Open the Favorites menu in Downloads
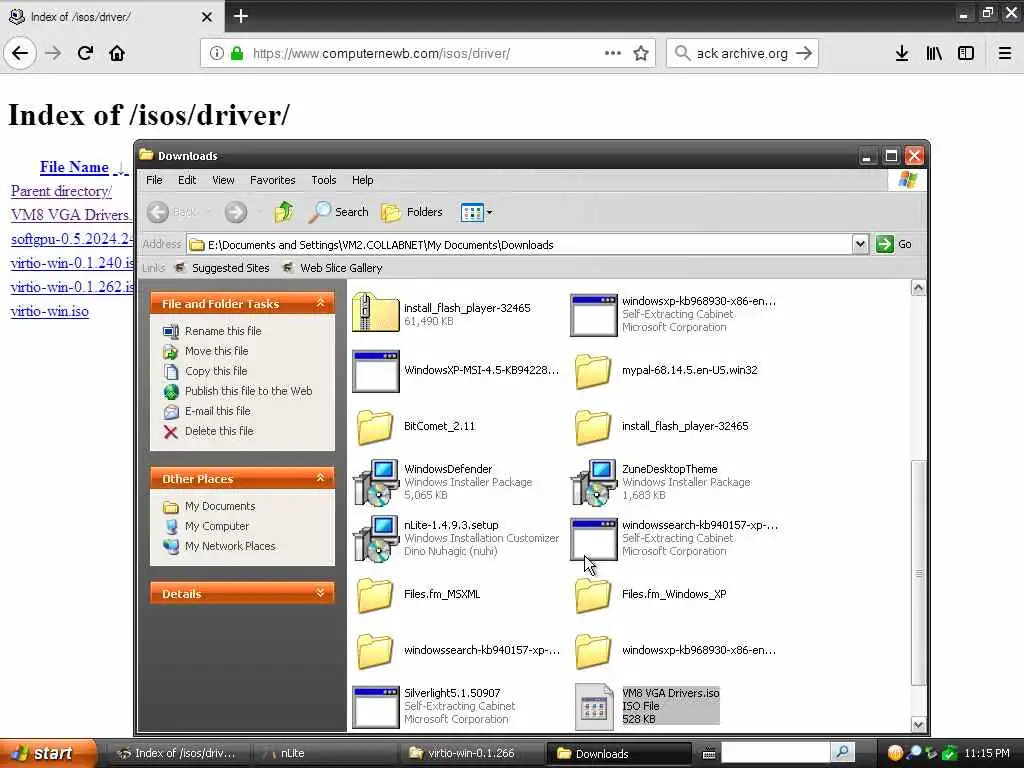The width and height of the screenshot is (1024, 768). pyautogui.click(x=272, y=180)
